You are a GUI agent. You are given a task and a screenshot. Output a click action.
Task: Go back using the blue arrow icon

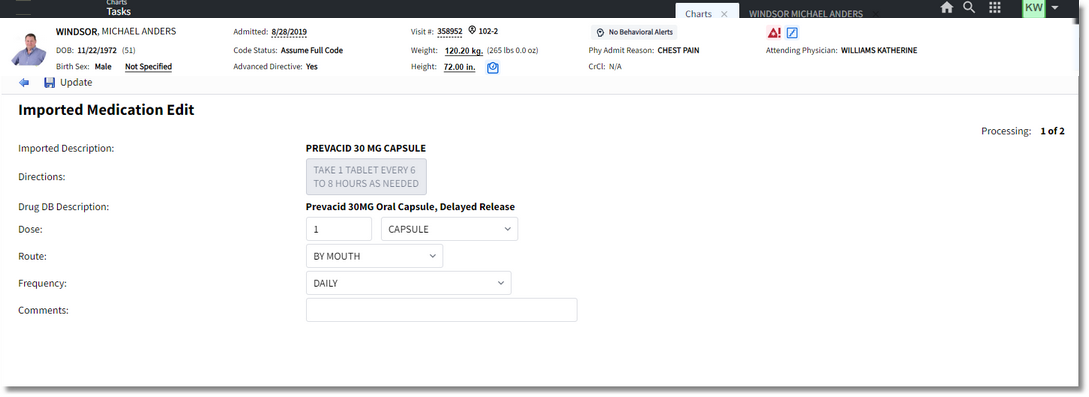tap(24, 83)
